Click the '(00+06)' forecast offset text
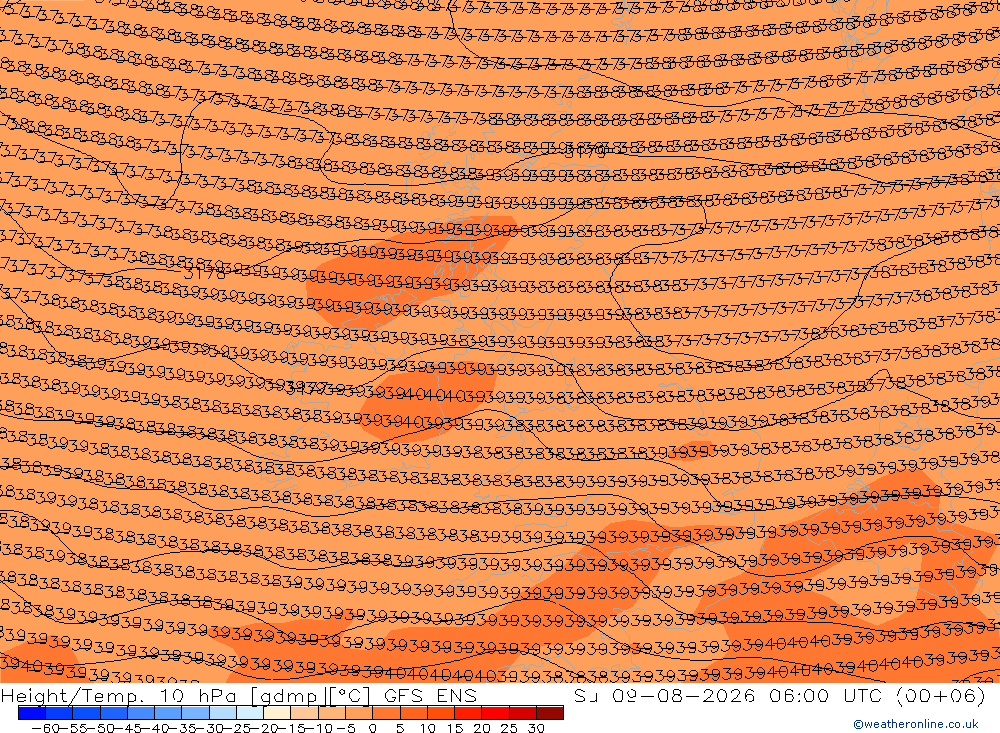The height and width of the screenshot is (733, 1000). 941,695
